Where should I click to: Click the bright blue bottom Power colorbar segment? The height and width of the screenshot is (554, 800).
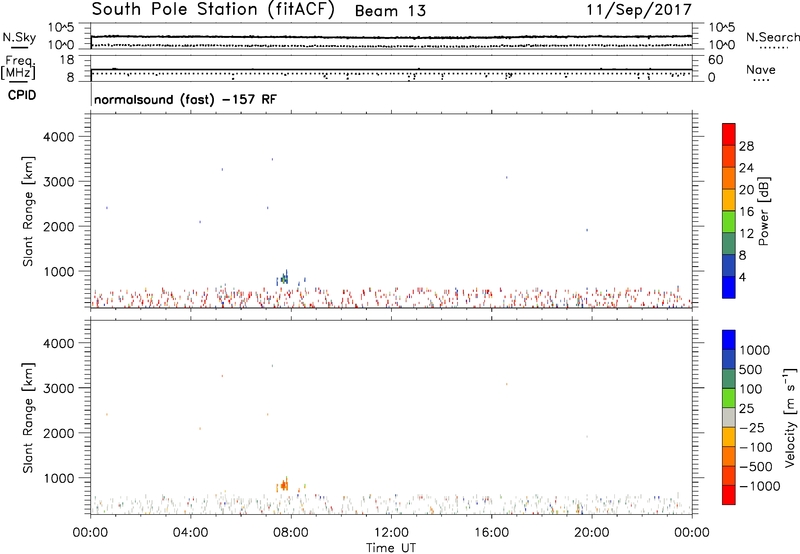click(729, 287)
